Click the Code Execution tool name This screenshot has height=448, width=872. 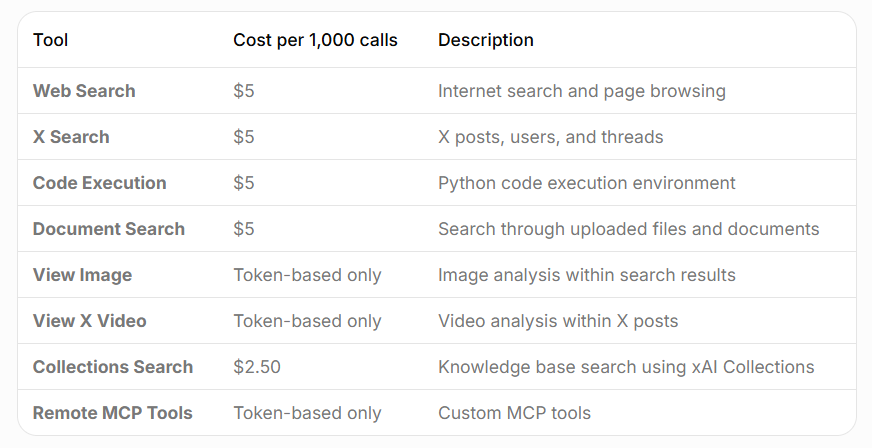tap(99, 183)
